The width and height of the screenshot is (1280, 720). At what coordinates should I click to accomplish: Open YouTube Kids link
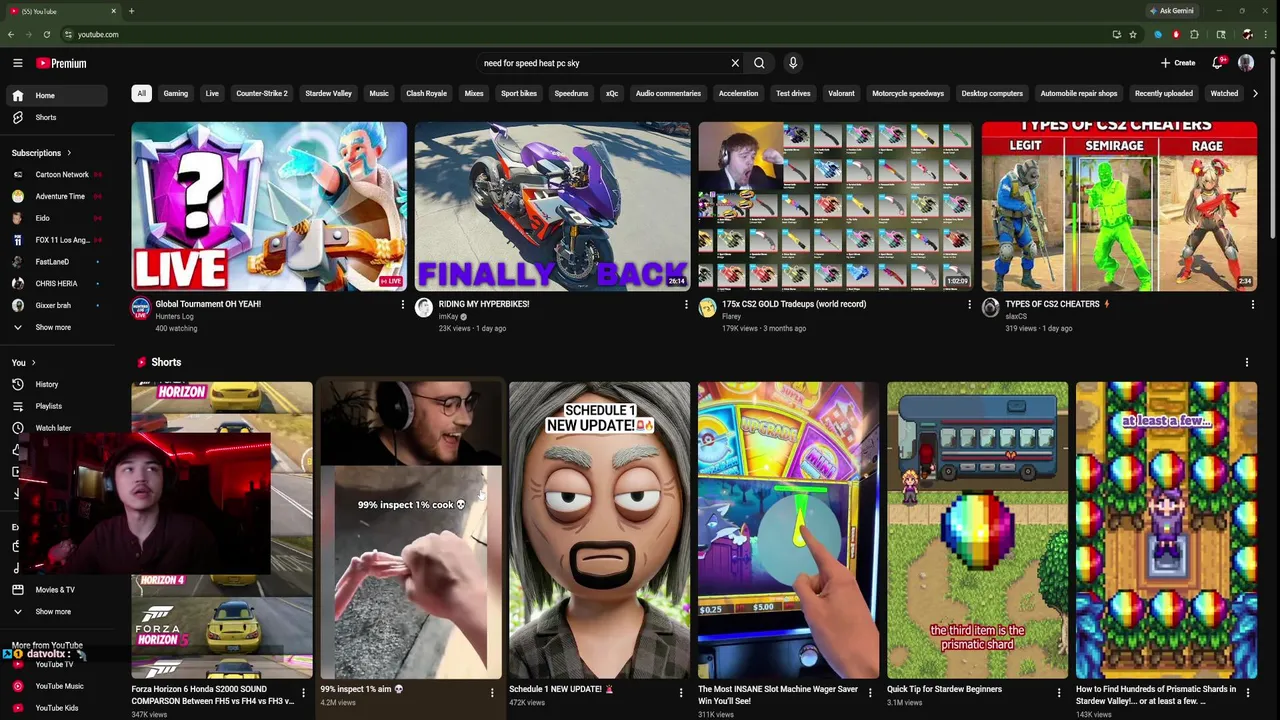click(x=56, y=708)
